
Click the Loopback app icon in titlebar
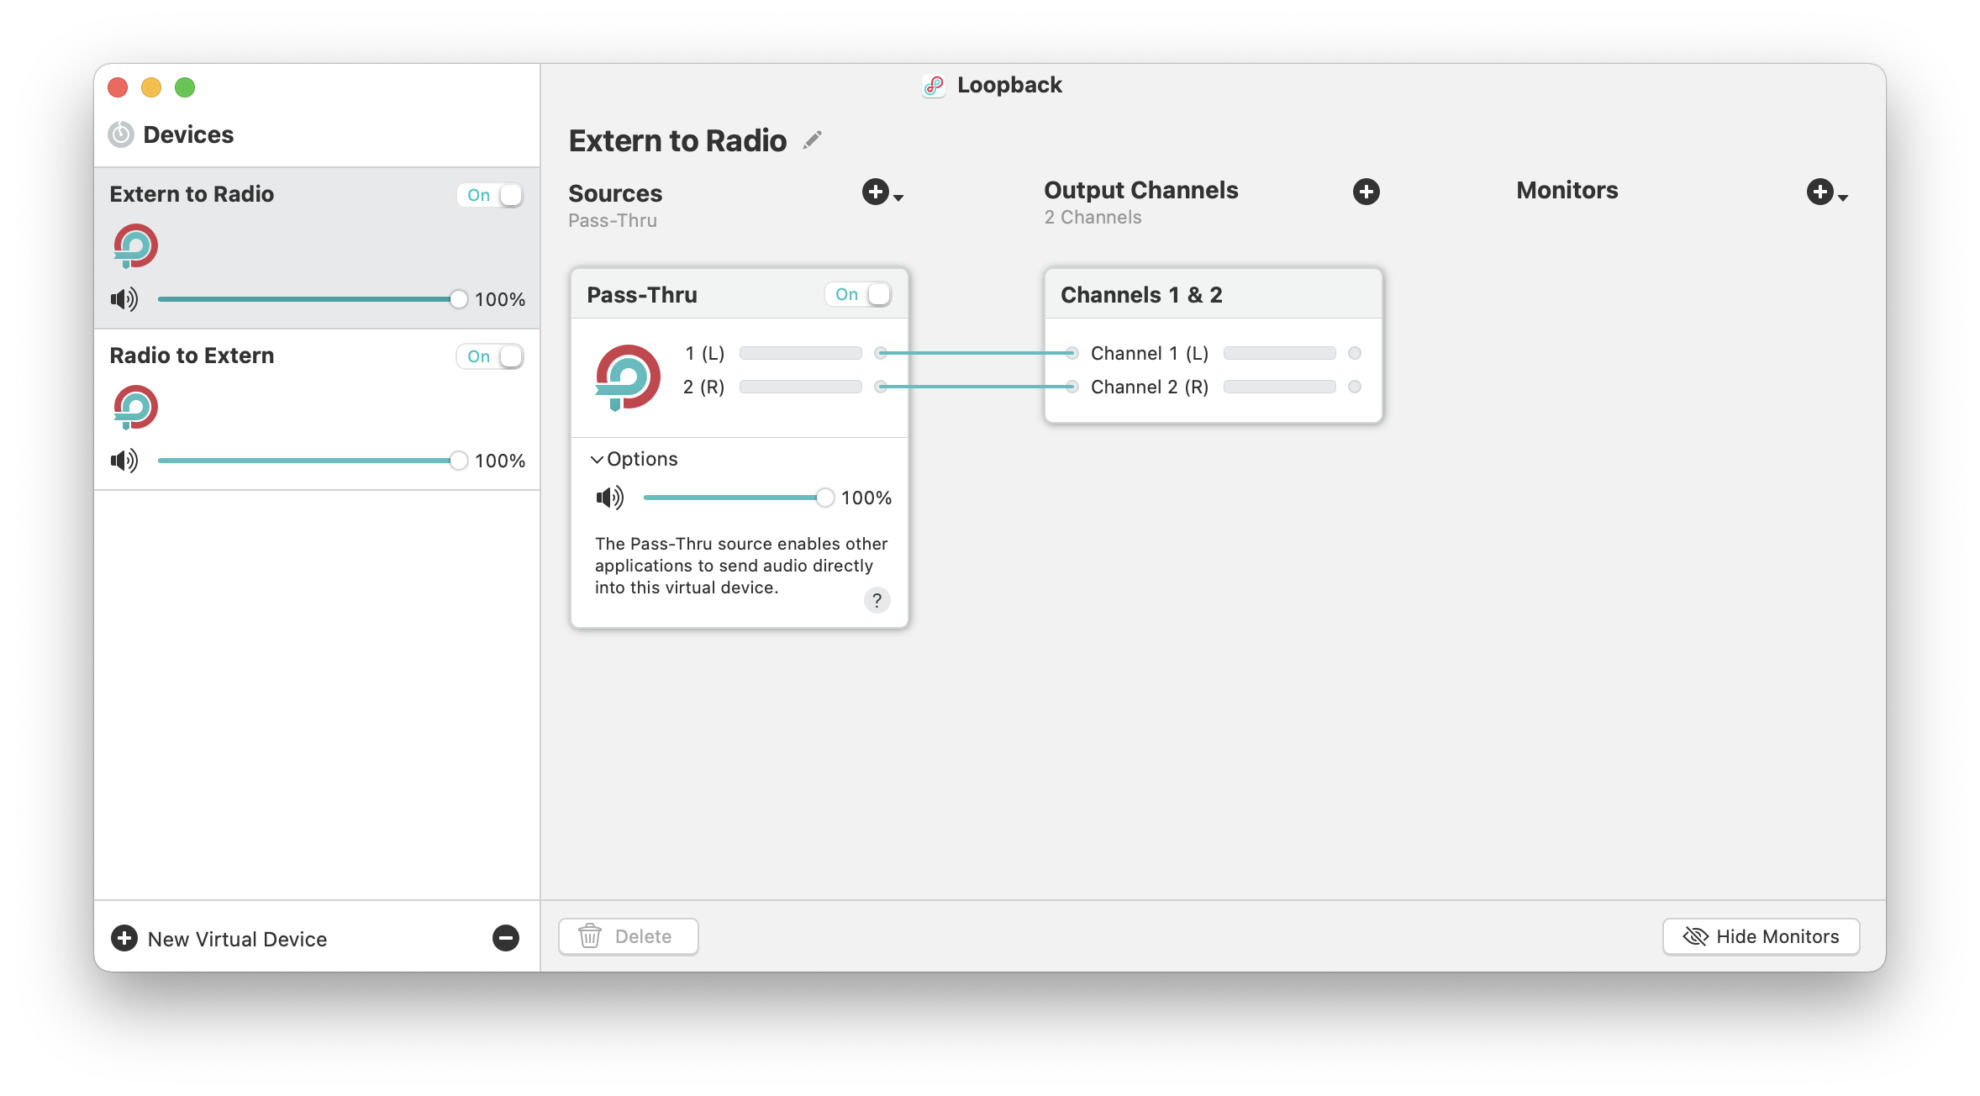pyautogui.click(x=933, y=85)
